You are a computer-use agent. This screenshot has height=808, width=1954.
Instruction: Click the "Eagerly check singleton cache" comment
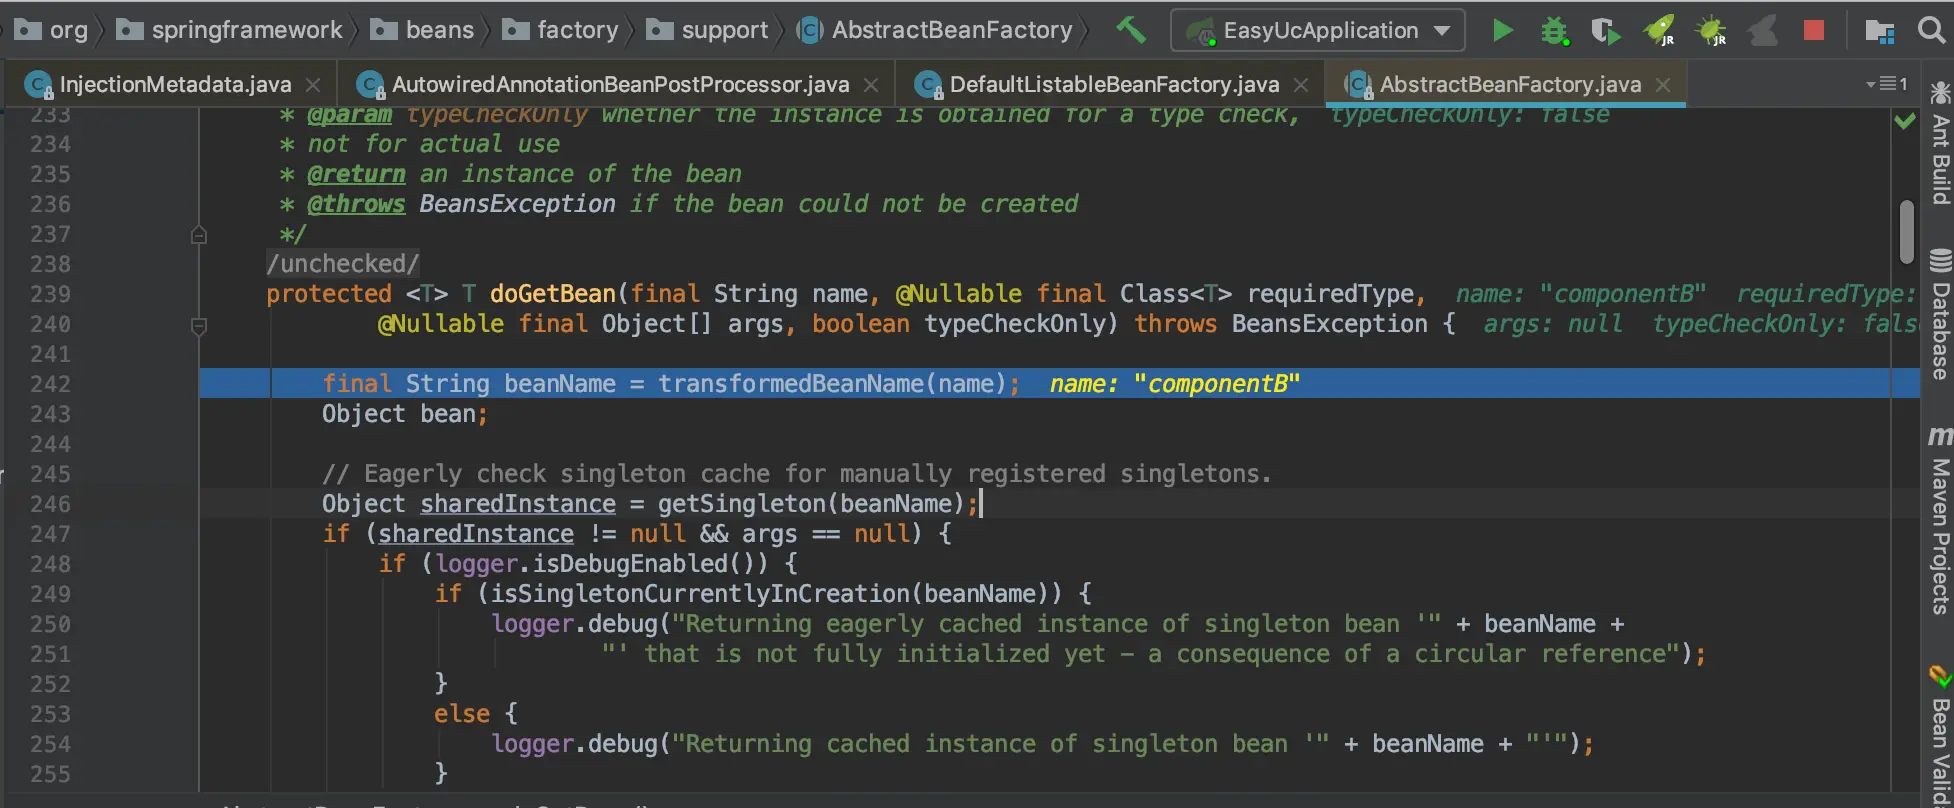[x=797, y=474]
